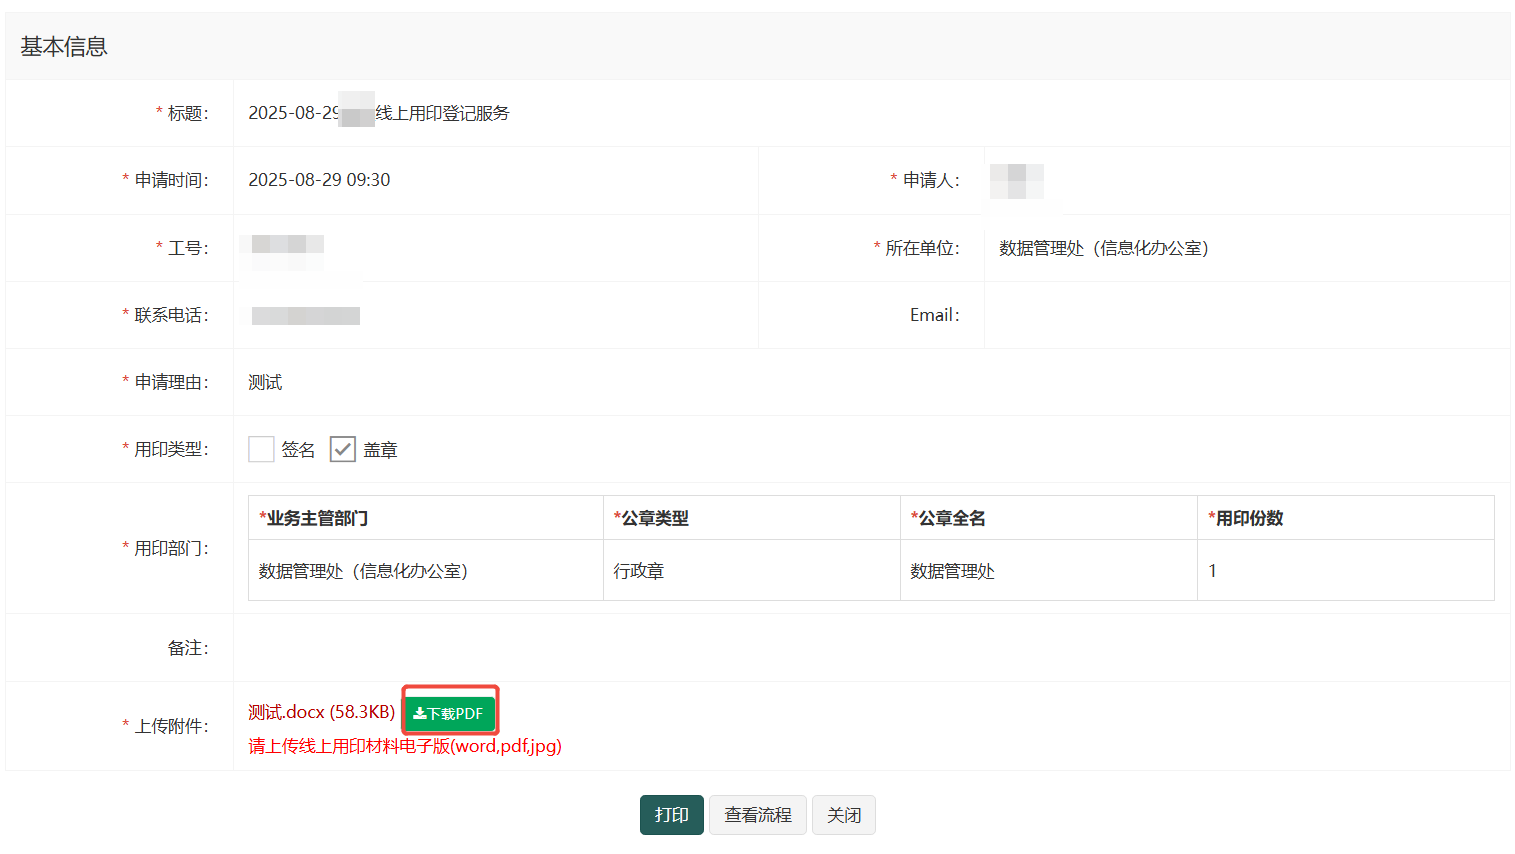
Task: Click the 基本信息 section header
Action: pos(64,47)
